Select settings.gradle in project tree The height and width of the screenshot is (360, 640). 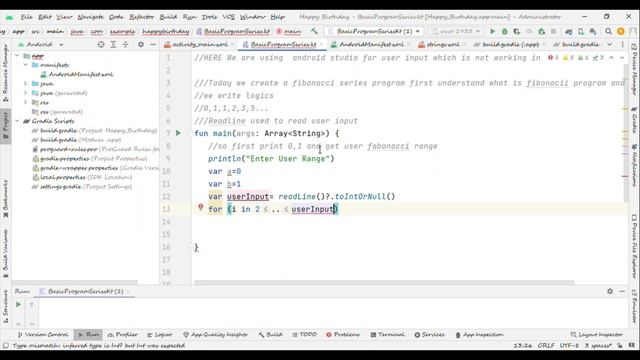click(82, 187)
